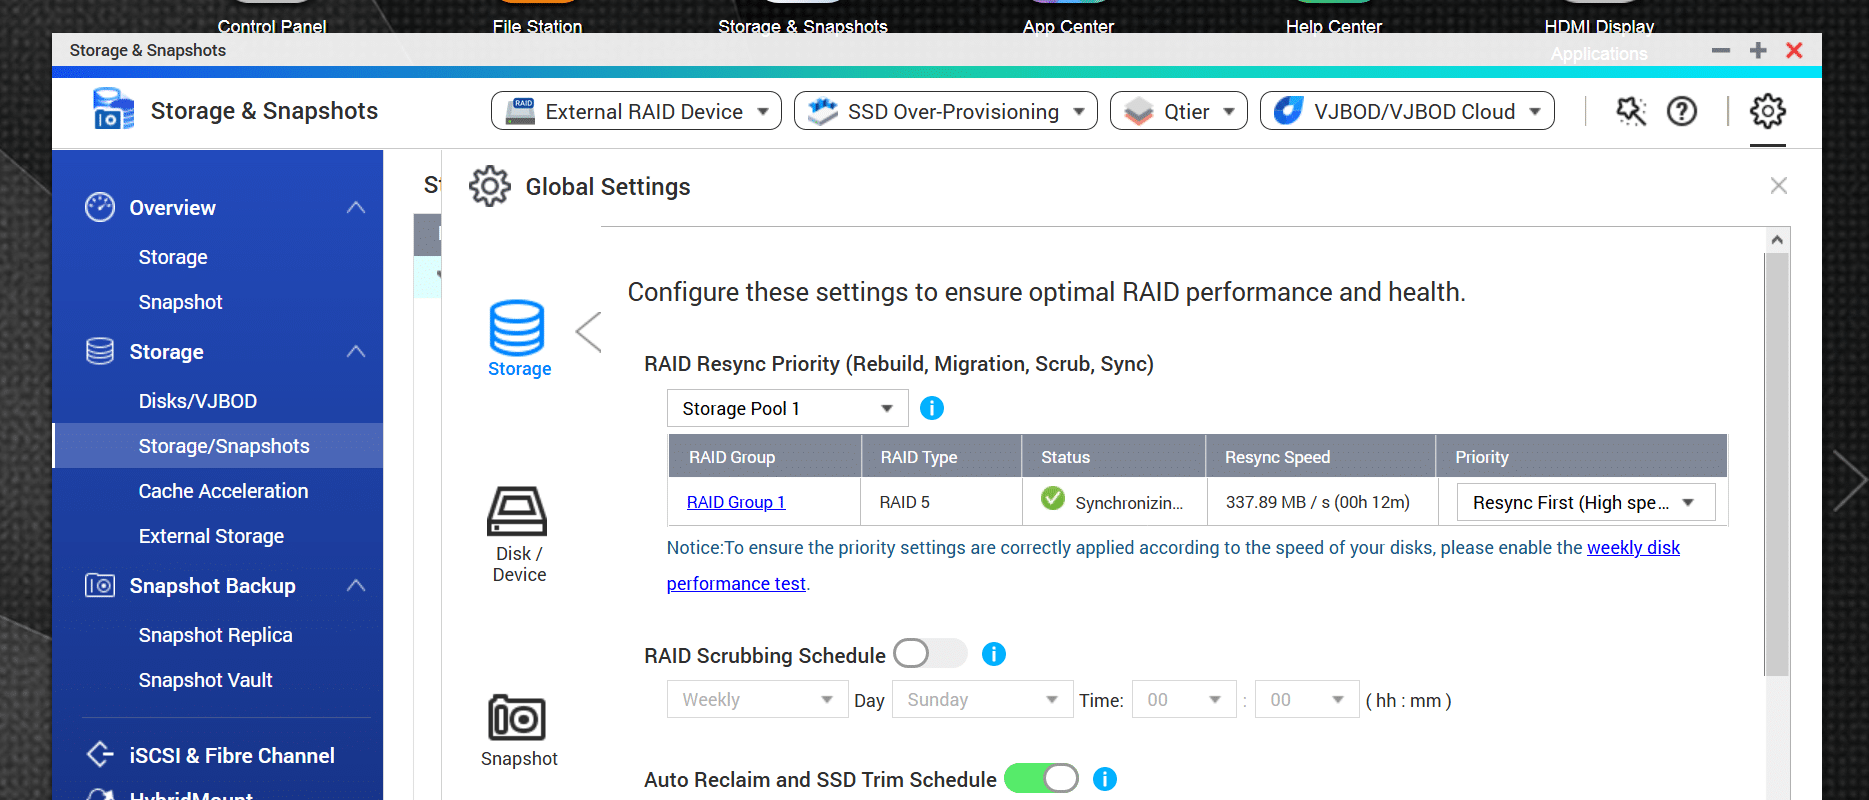Open Cache Acceleration in sidebar
Image resolution: width=1869 pixels, height=800 pixels.
pos(223,491)
